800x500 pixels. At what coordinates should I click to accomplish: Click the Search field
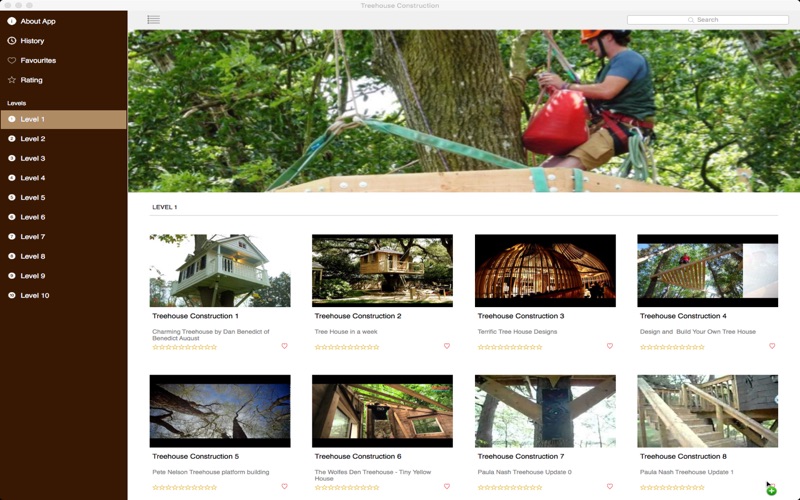click(708, 19)
